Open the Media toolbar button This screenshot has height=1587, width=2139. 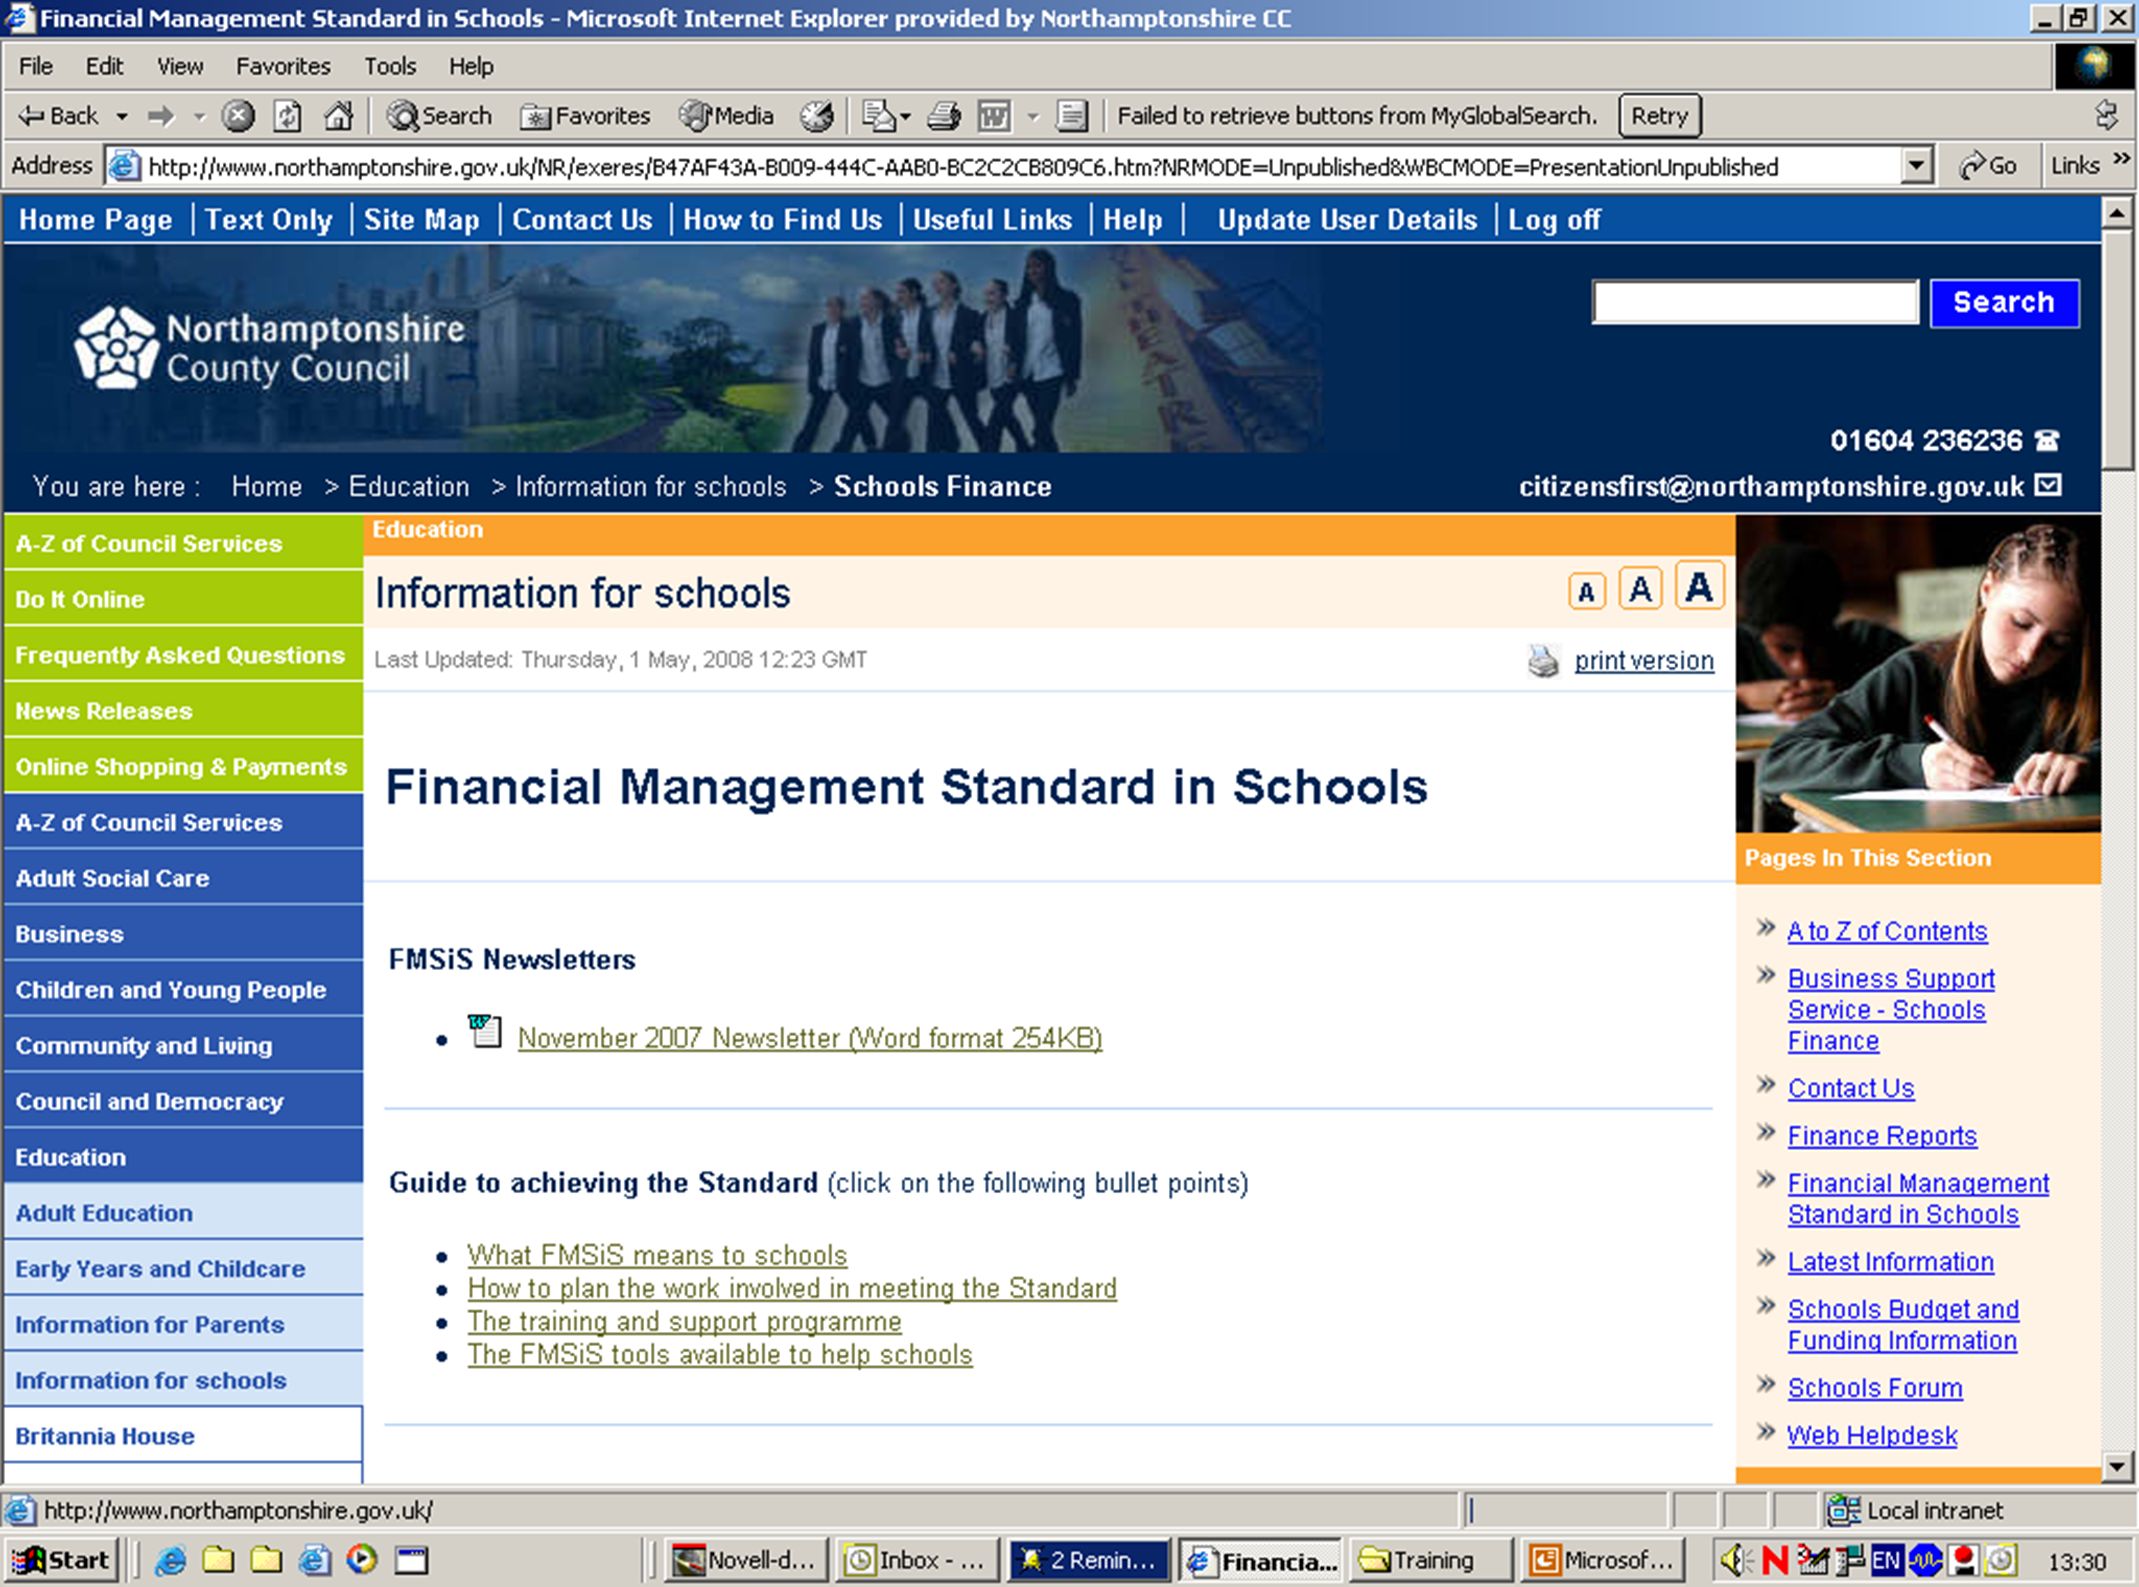[x=726, y=116]
